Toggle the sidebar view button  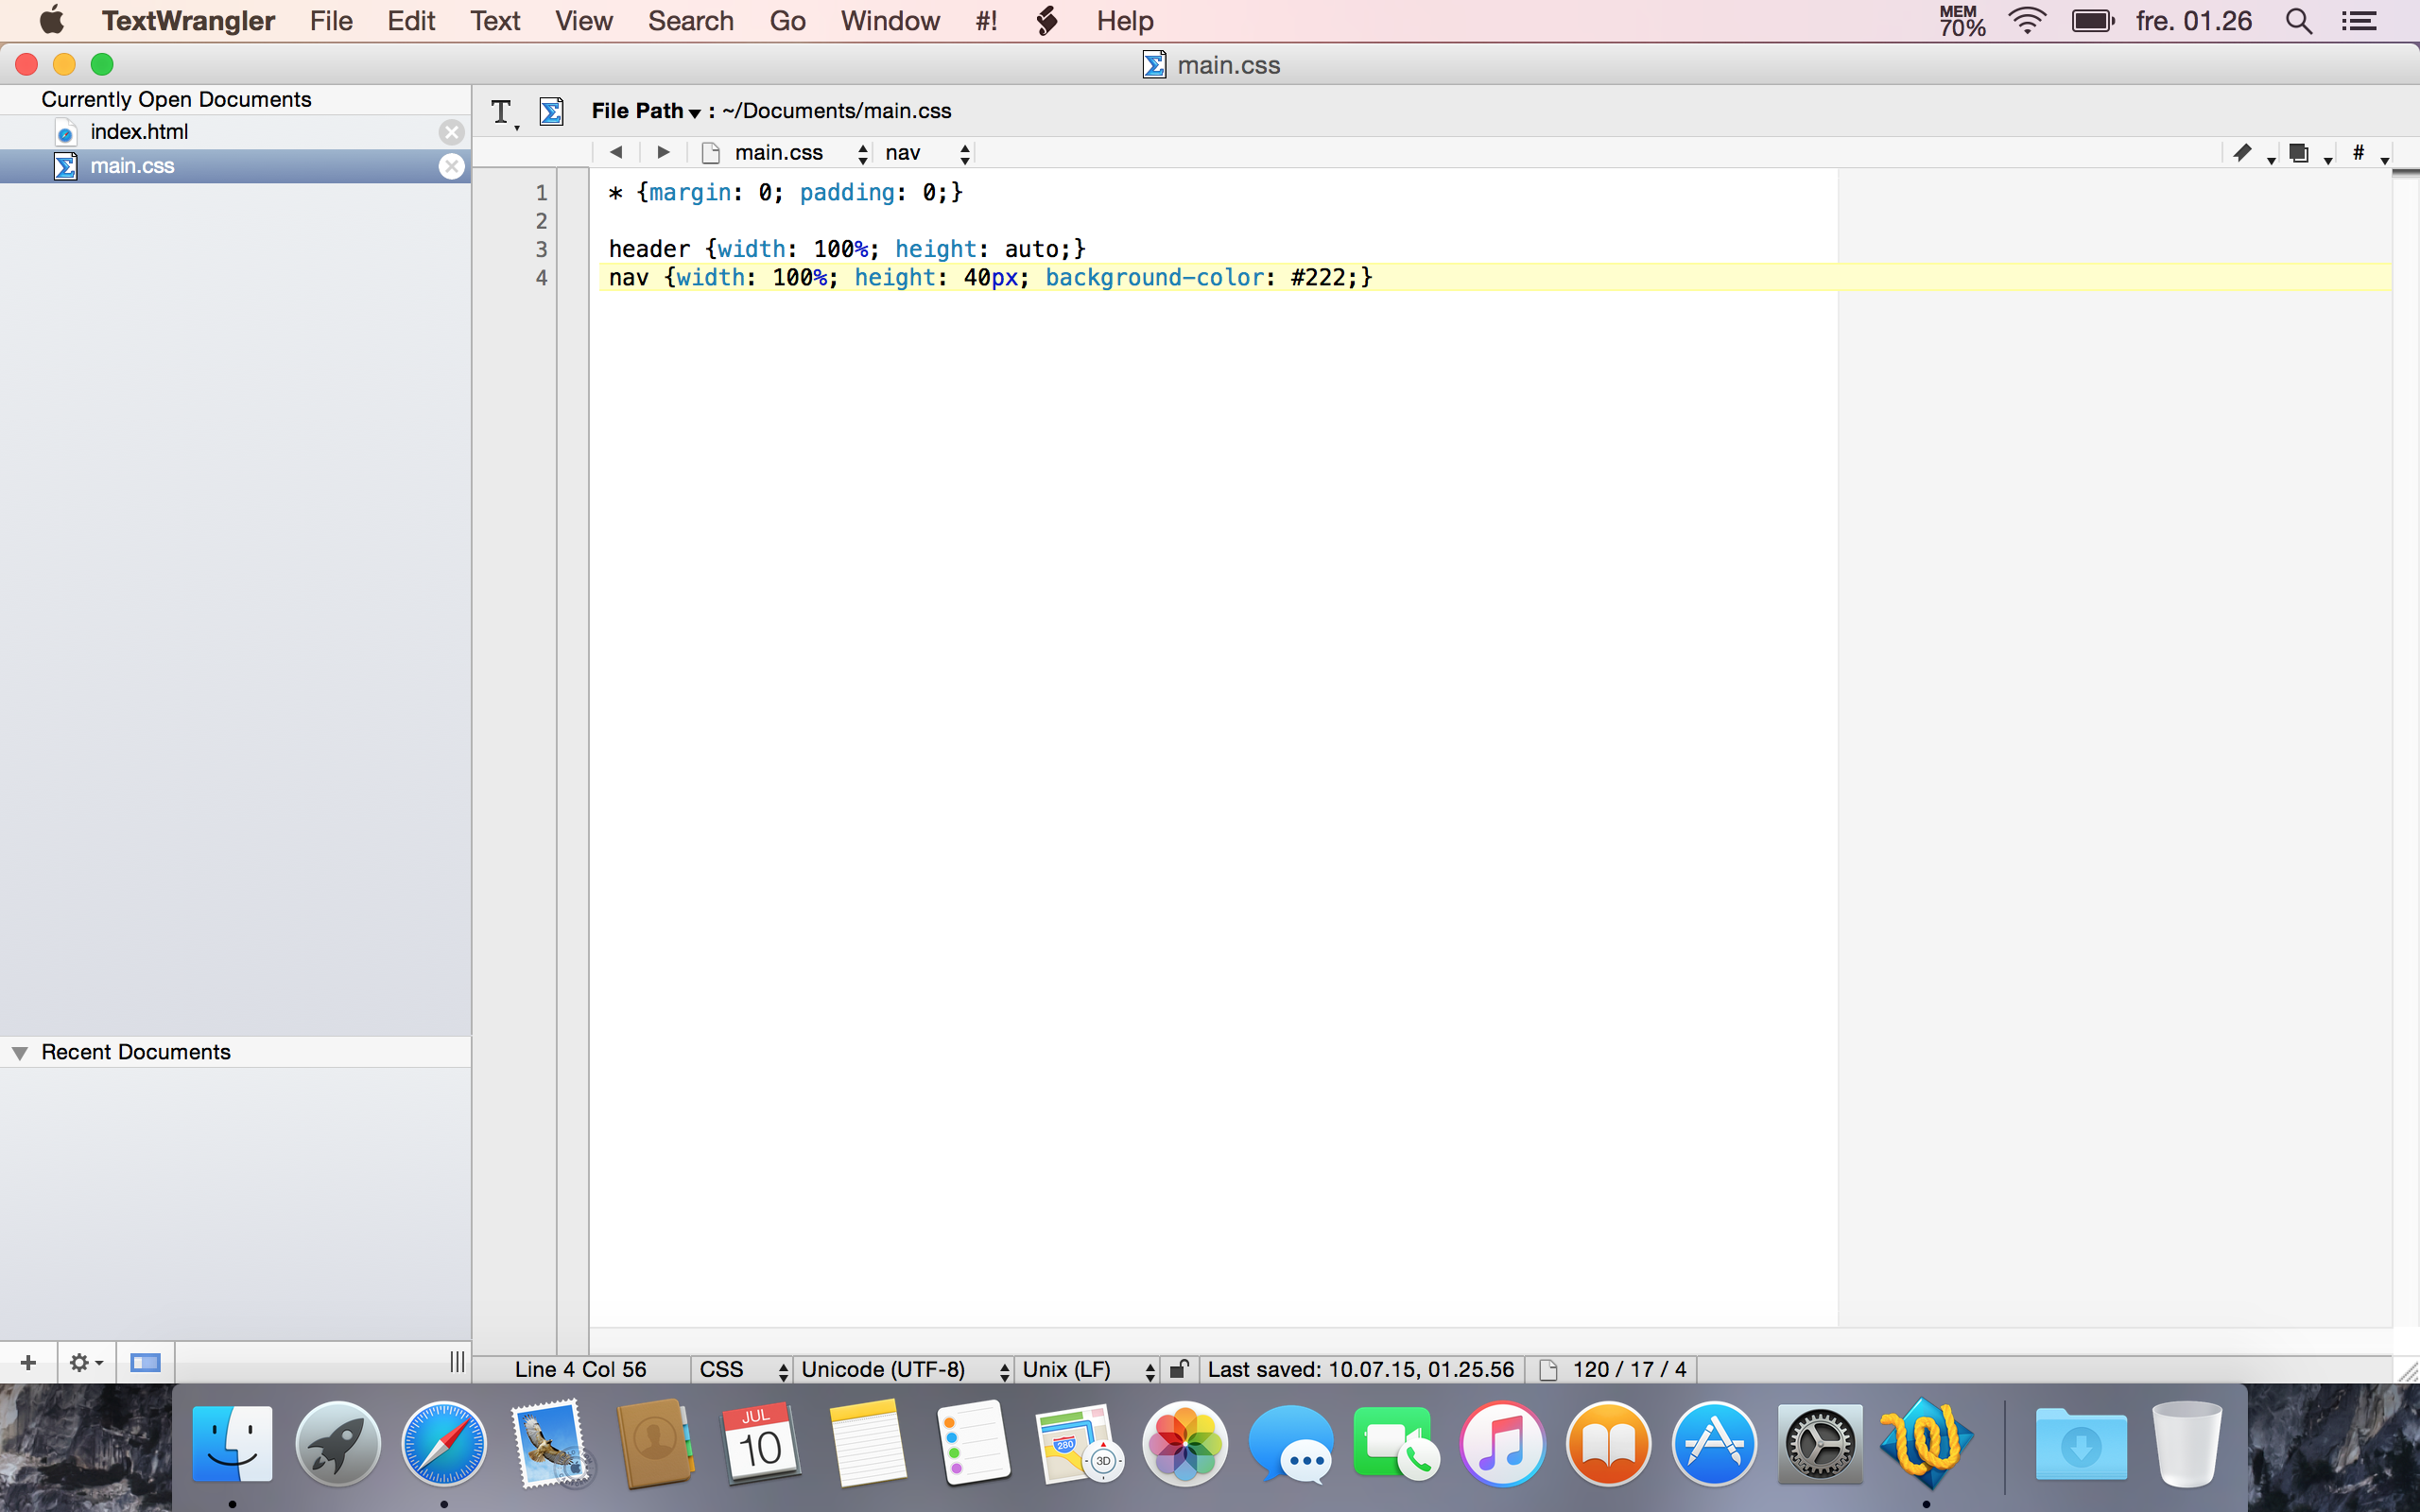[145, 1362]
